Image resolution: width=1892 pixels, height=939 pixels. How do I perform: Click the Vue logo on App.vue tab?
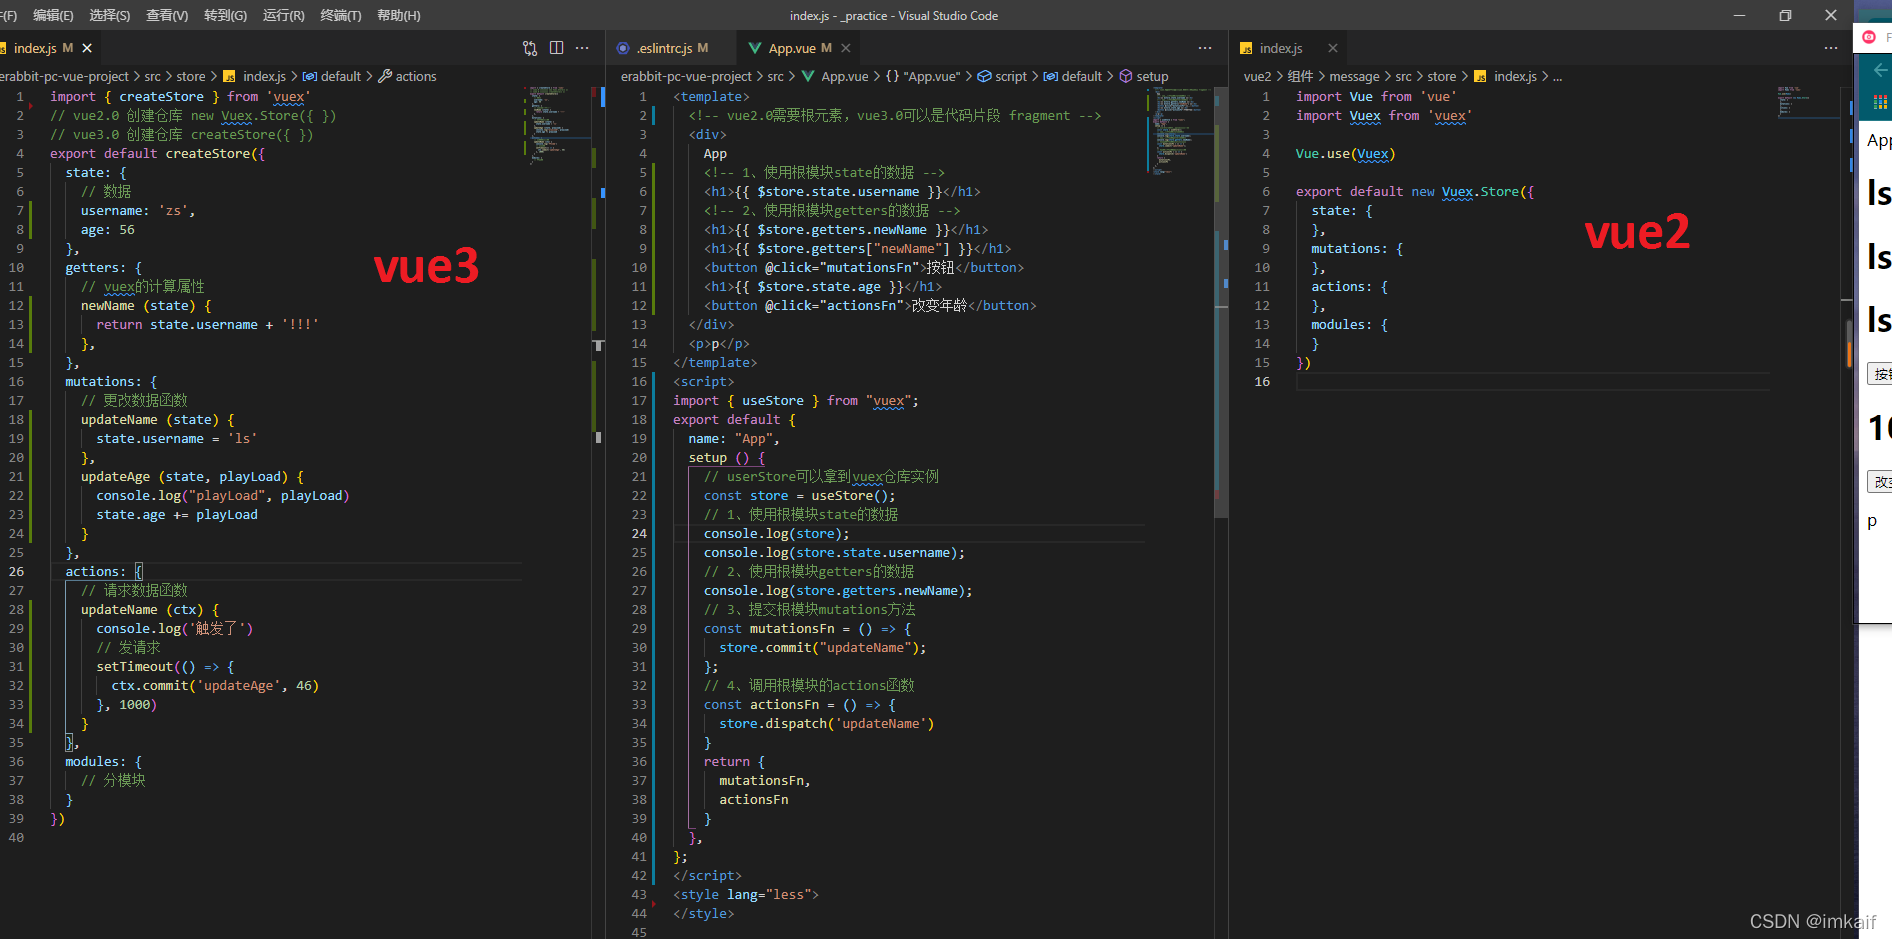click(755, 48)
